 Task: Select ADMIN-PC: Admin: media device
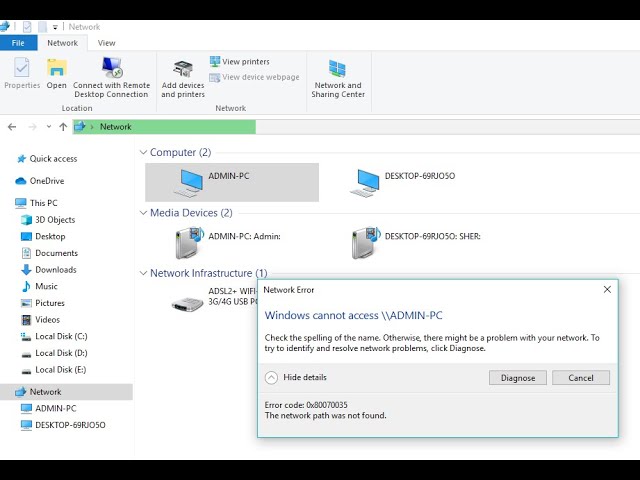point(229,243)
